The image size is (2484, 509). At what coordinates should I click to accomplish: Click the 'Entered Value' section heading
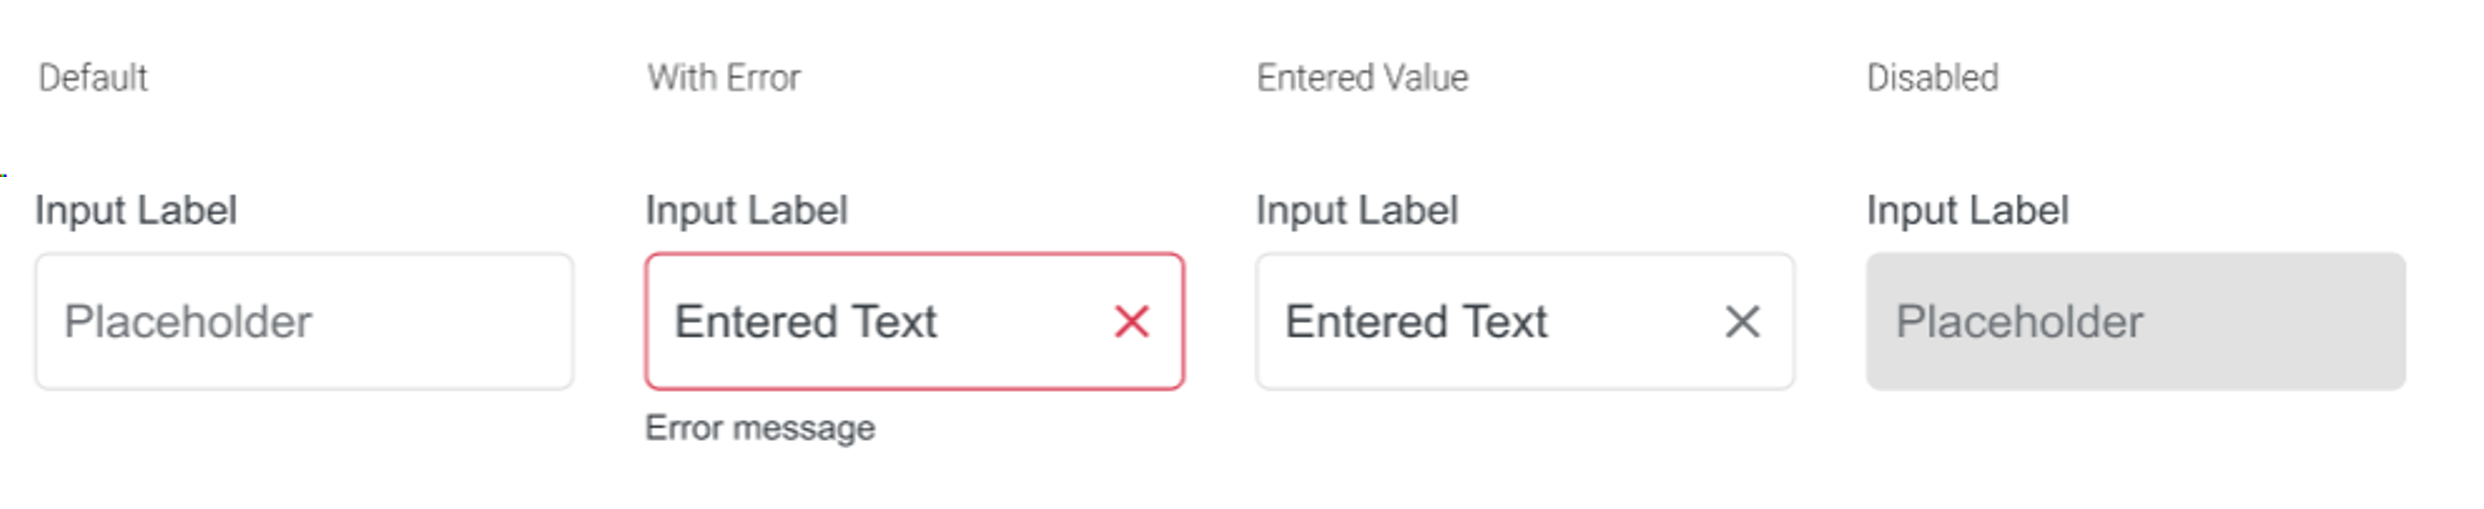pyautogui.click(x=1362, y=77)
